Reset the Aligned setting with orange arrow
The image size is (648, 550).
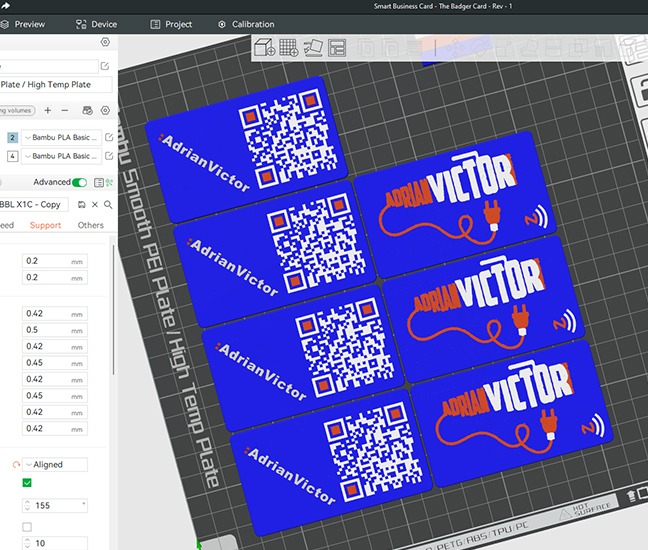[x=16, y=464]
